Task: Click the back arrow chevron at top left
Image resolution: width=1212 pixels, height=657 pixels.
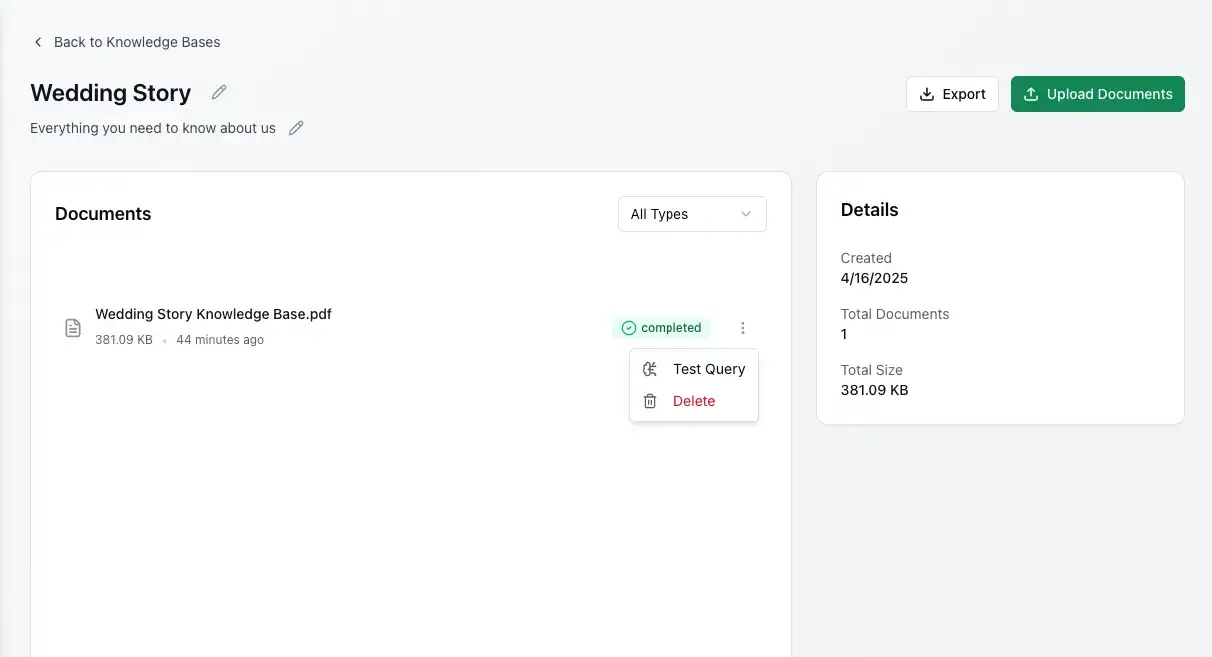Action: [37, 42]
